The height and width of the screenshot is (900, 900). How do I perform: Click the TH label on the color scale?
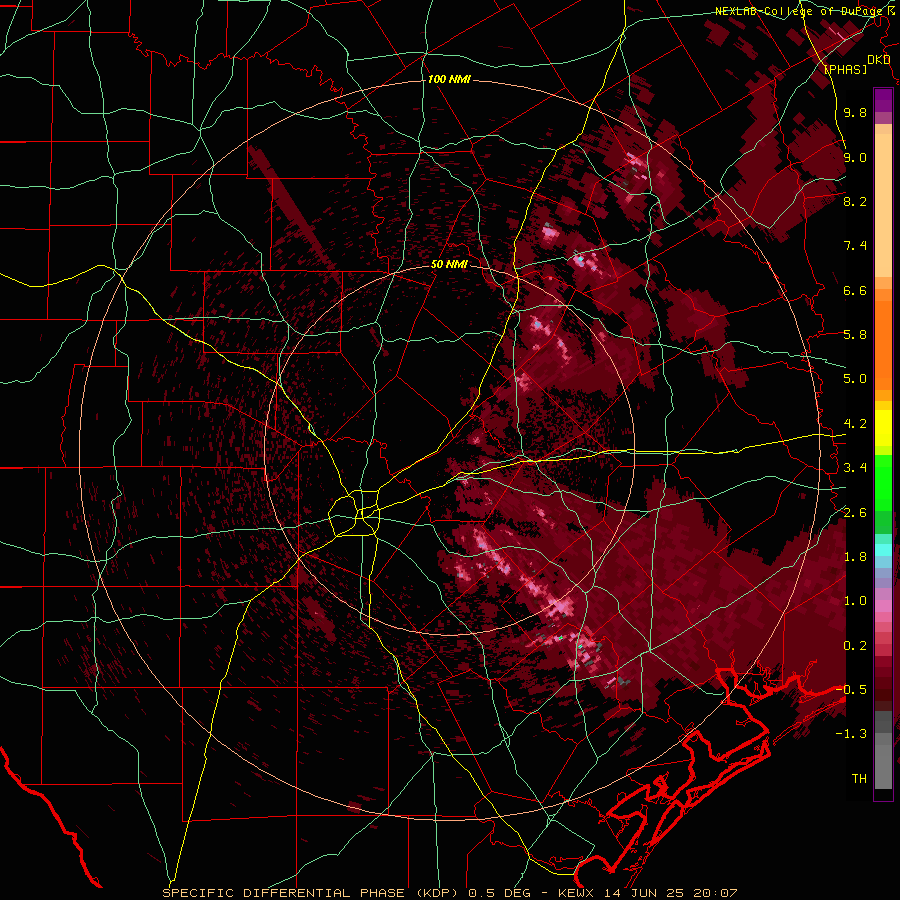[859, 779]
